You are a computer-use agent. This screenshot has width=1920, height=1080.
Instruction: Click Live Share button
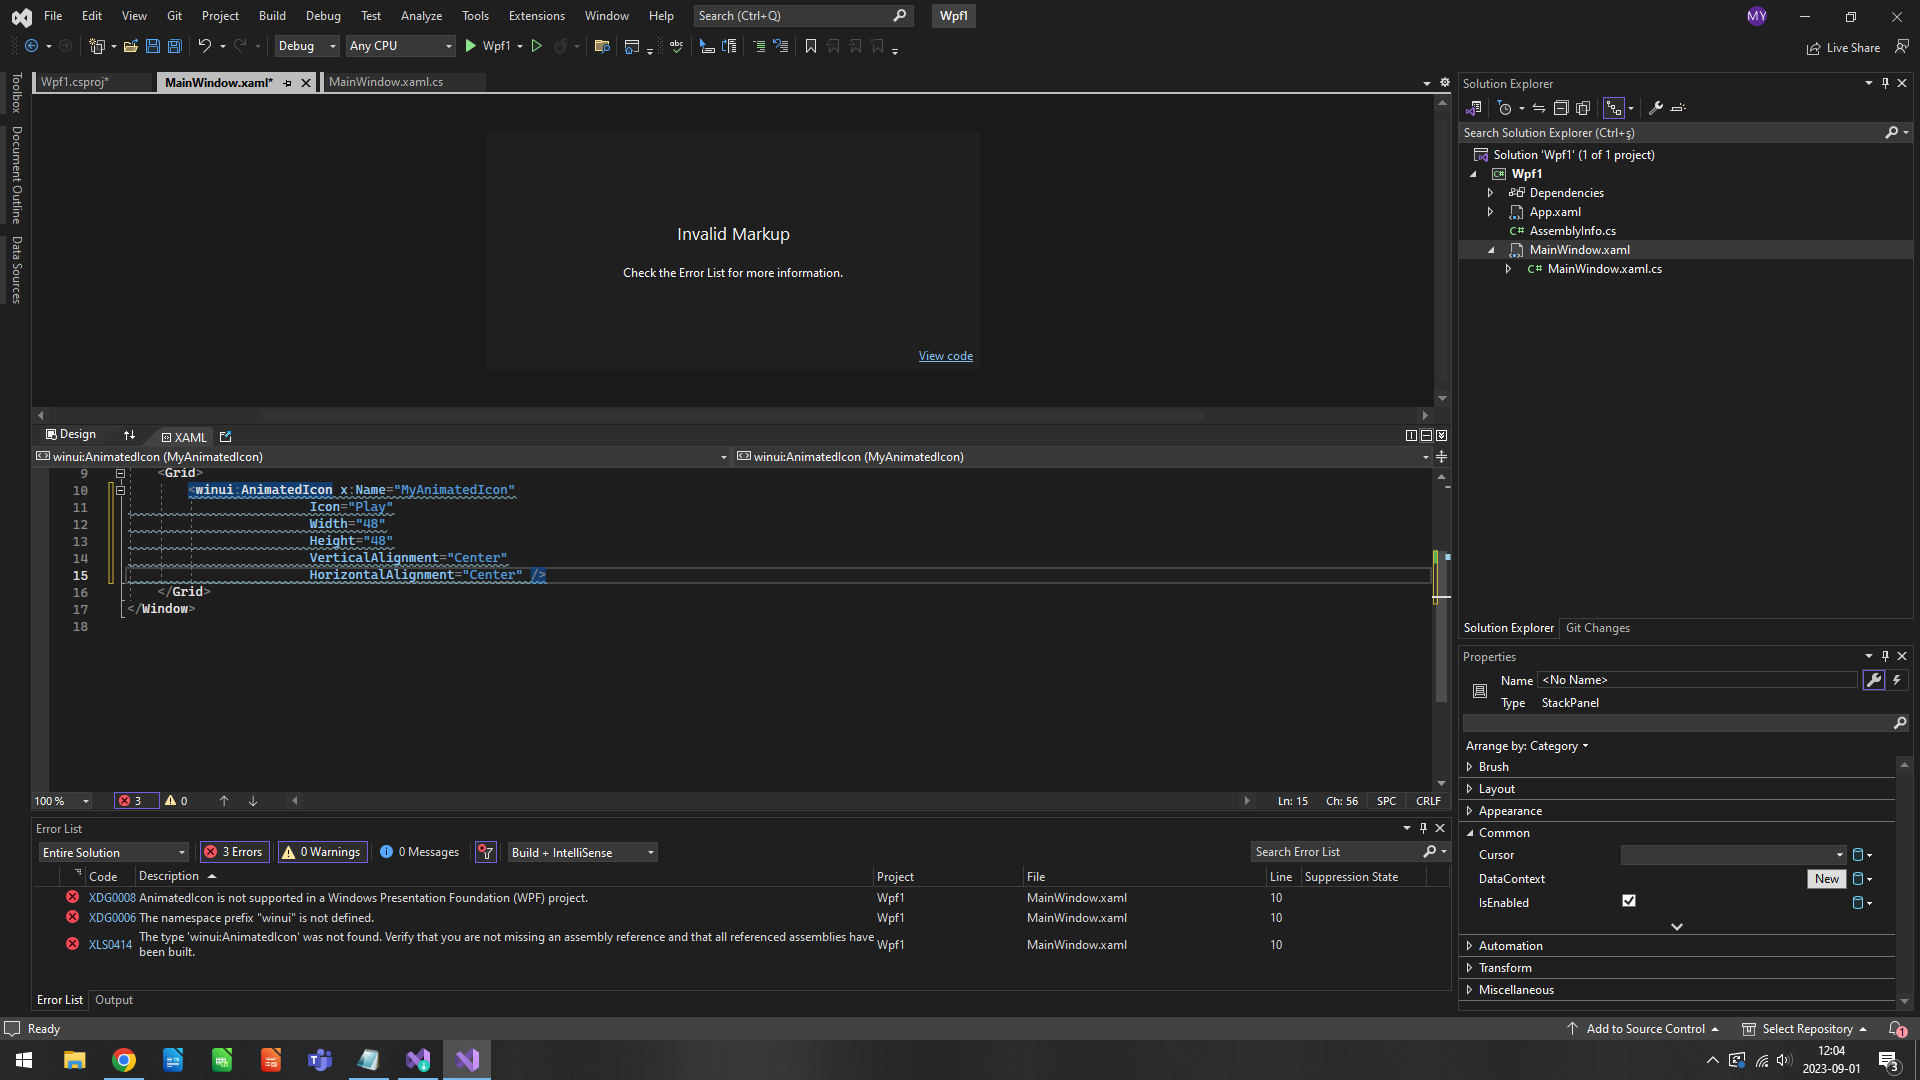1843,48
